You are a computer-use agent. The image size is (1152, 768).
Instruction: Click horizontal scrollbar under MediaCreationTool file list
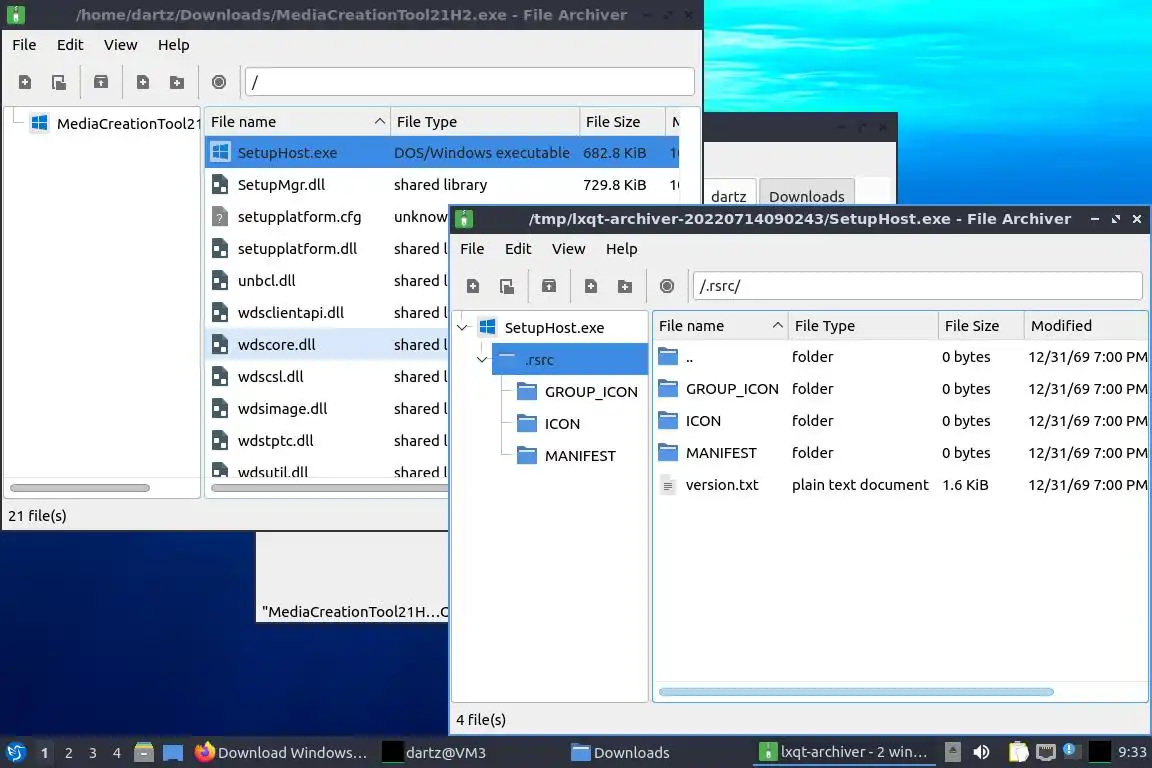point(329,488)
